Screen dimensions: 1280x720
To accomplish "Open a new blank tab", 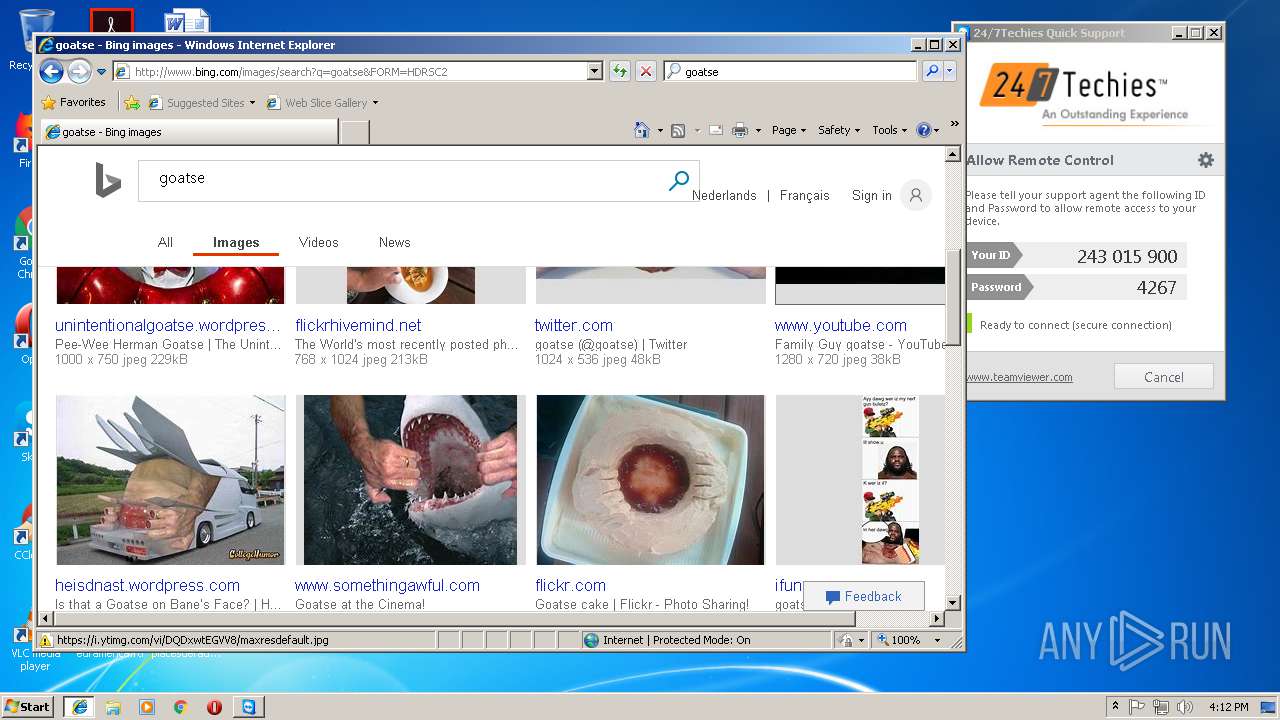I will tap(355, 132).
